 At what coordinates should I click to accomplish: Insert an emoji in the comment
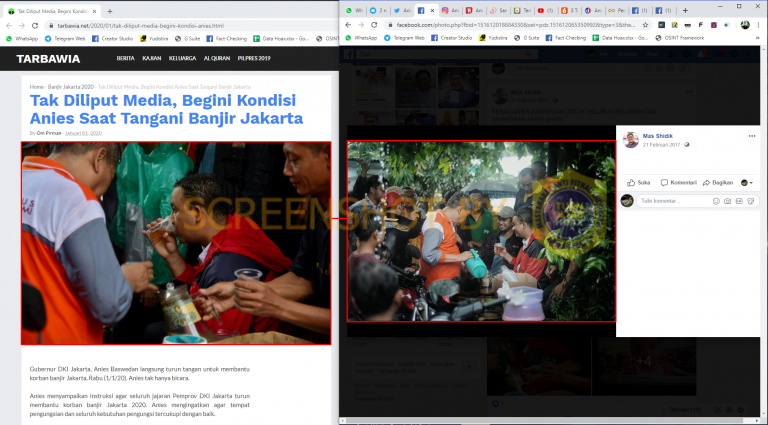tap(716, 201)
